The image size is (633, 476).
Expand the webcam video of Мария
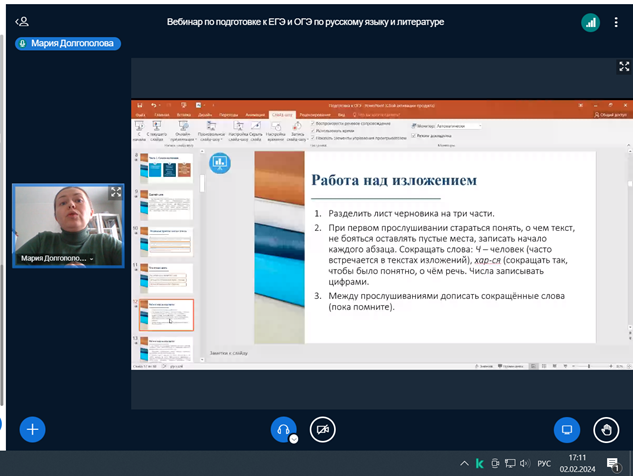tap(116, 192)
